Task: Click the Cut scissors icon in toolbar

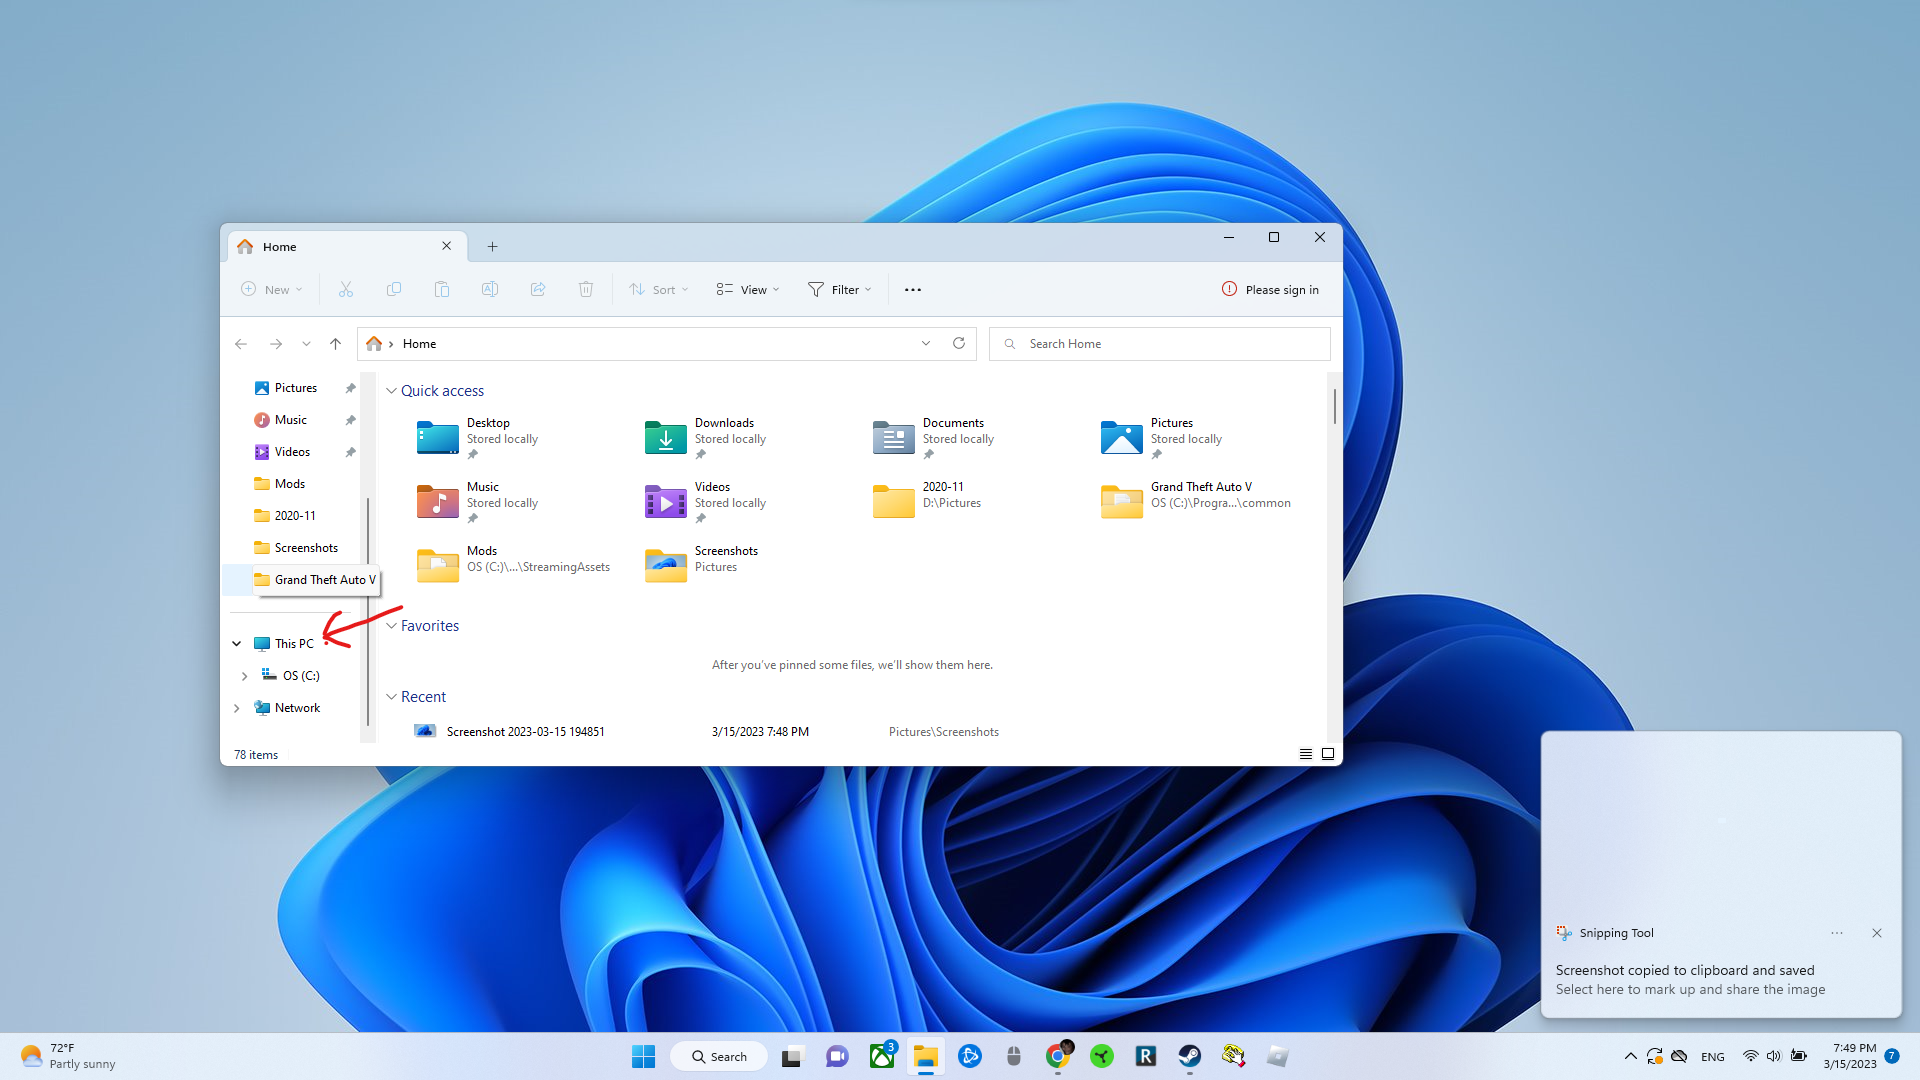Action: [346, 289]
